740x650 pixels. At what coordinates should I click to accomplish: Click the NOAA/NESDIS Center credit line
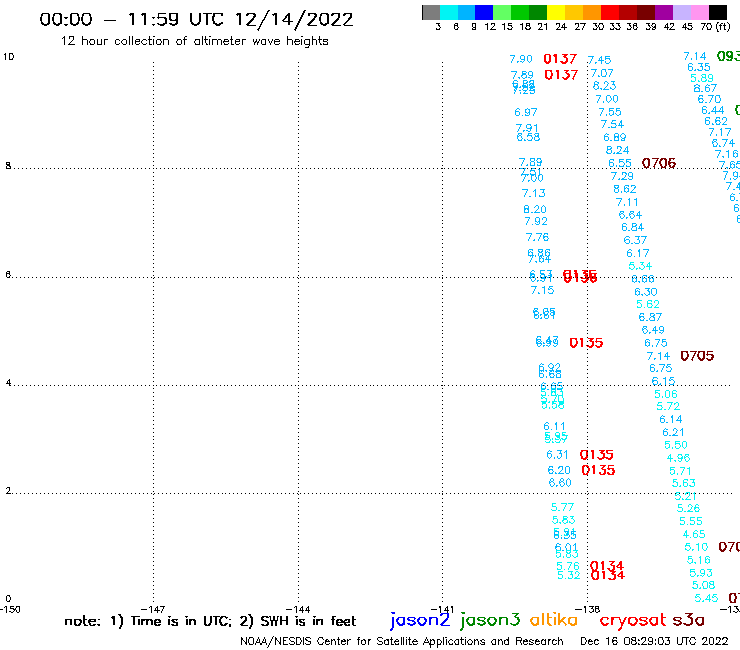pyautogui.click(x=402, y=641)
